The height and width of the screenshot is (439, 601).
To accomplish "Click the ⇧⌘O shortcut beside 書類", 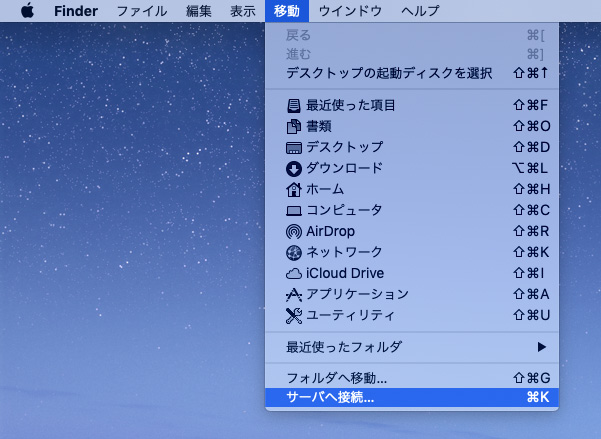I will point(532,126).
